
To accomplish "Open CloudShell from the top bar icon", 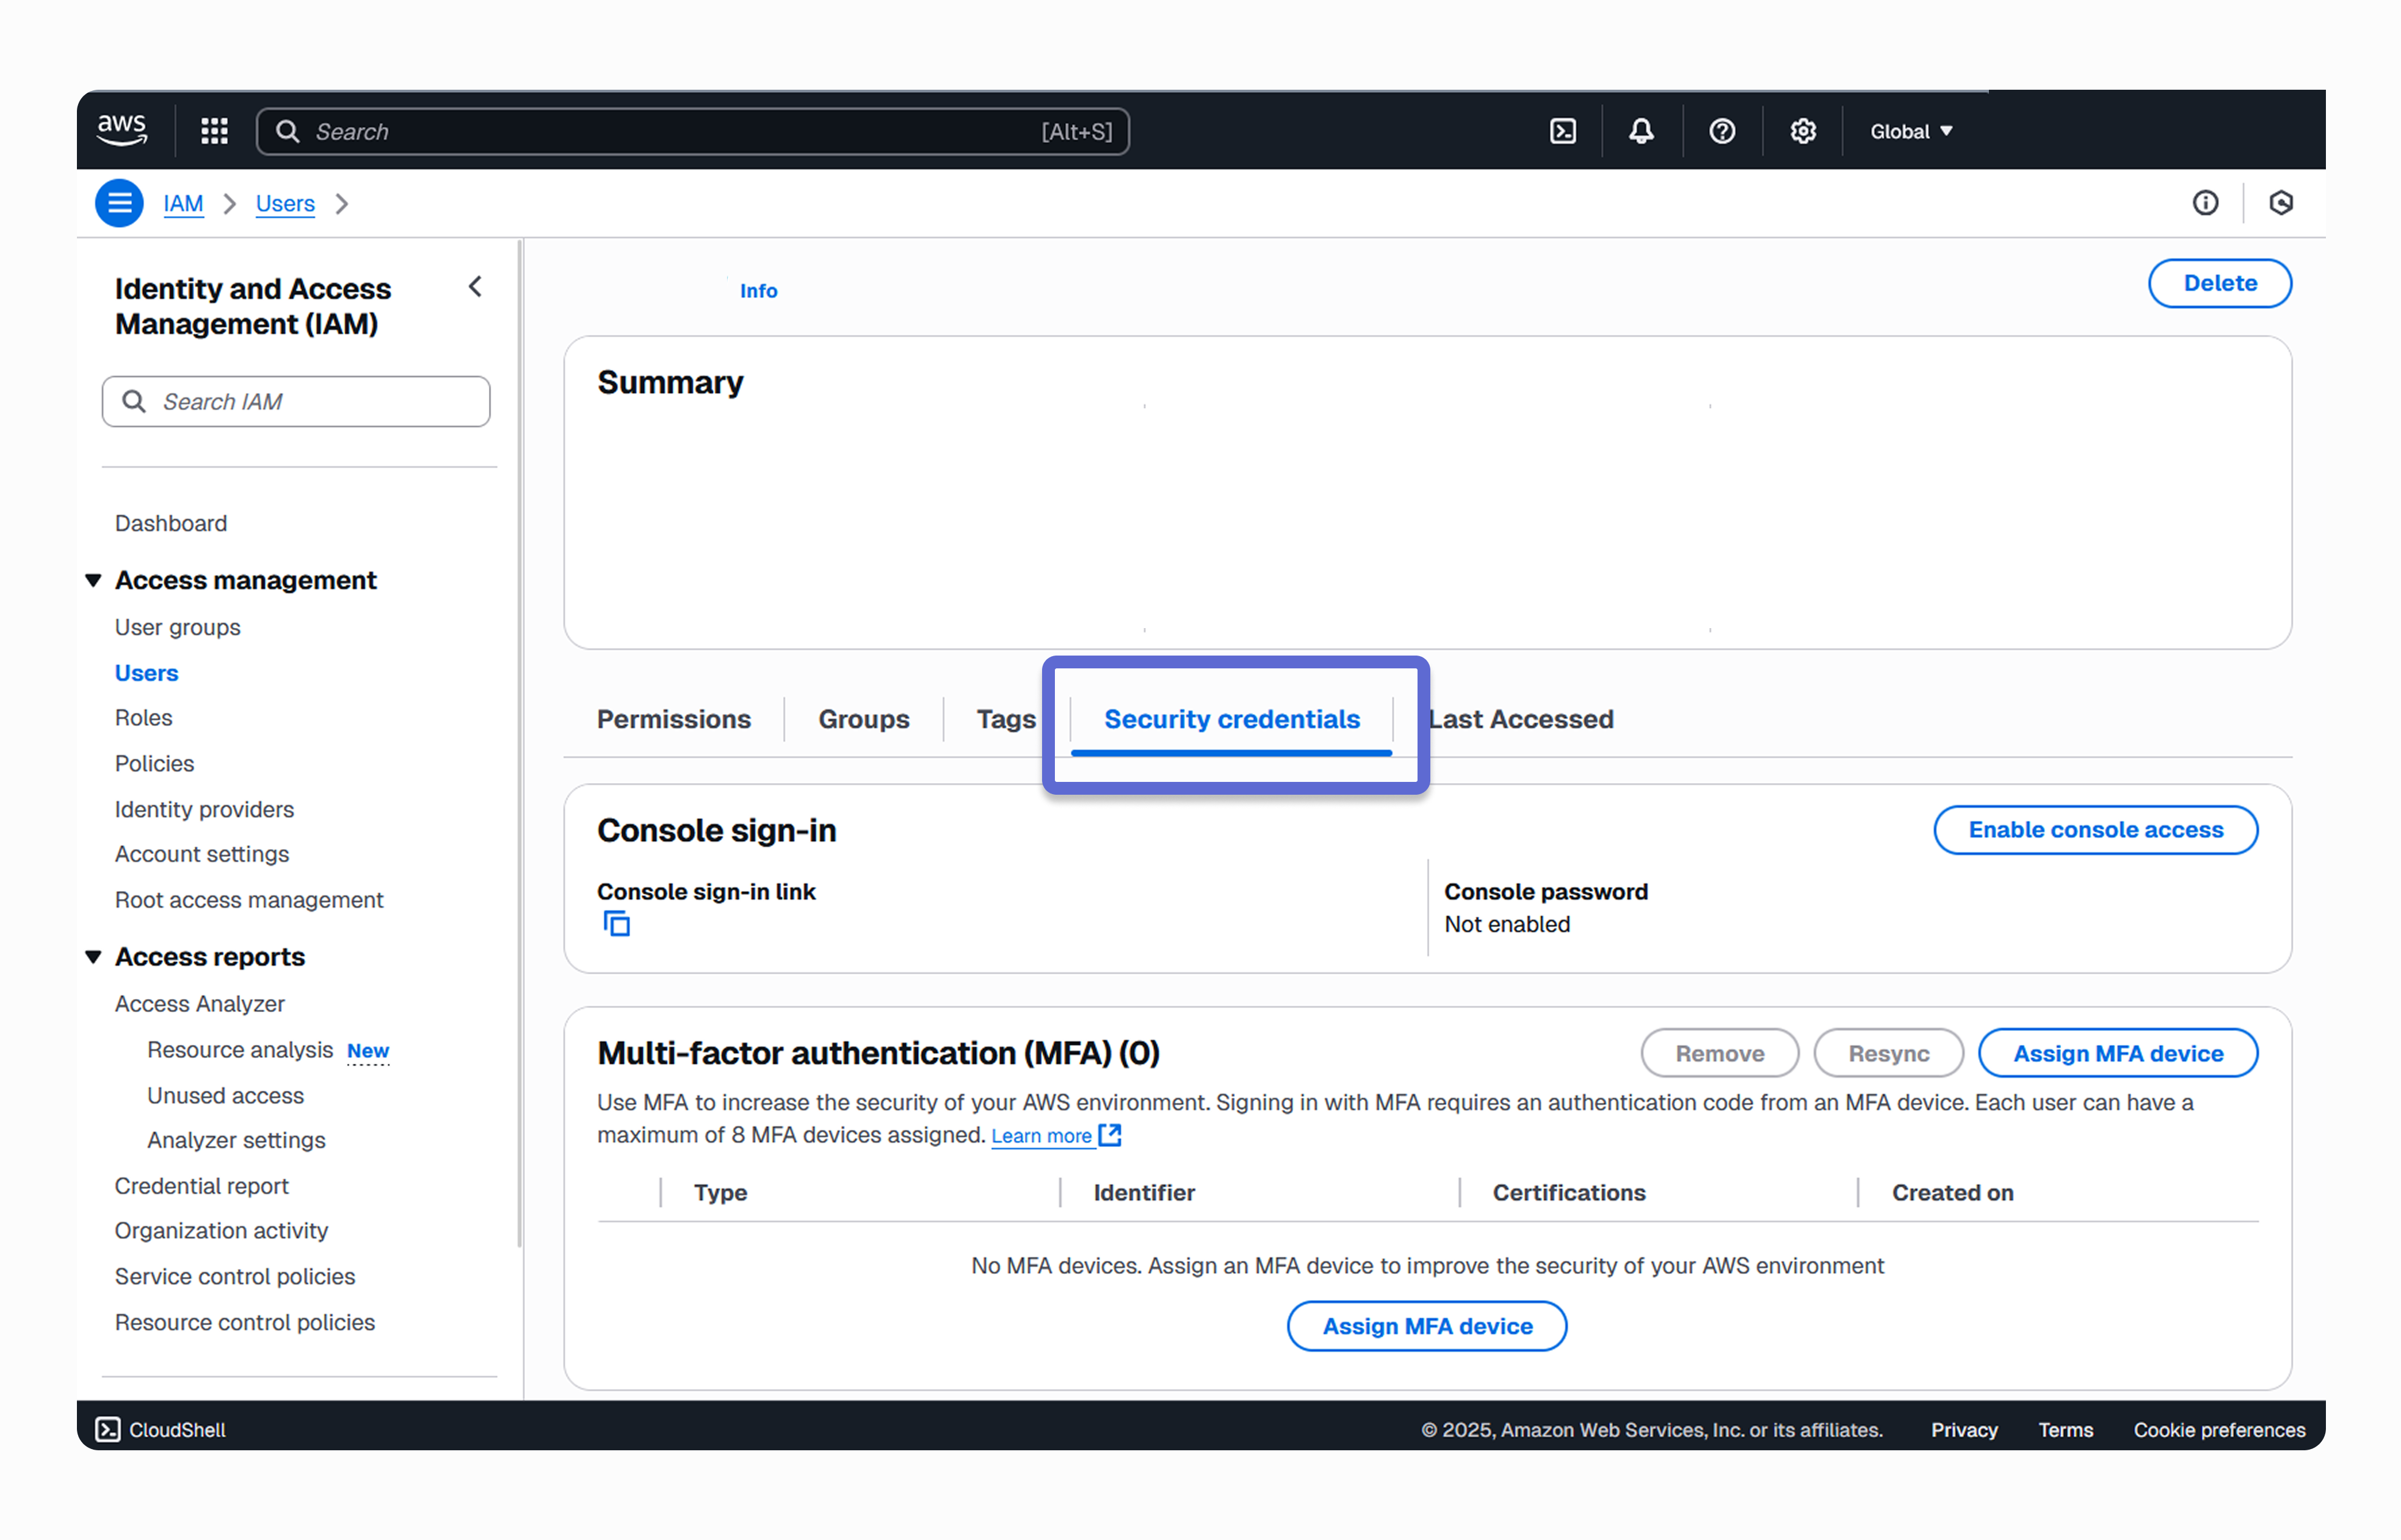I will tap(1562, 131).
